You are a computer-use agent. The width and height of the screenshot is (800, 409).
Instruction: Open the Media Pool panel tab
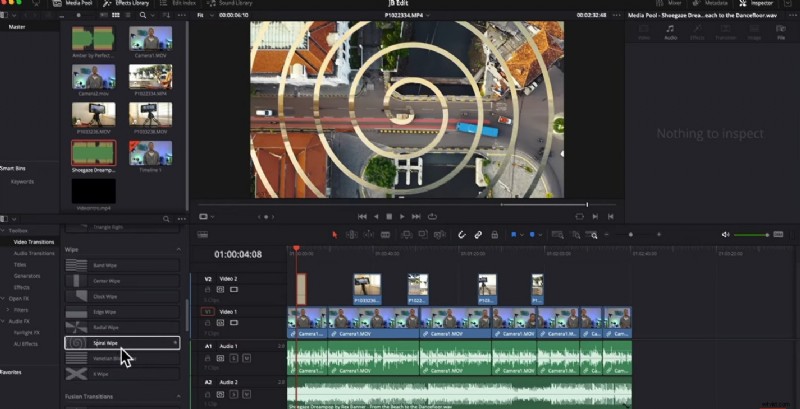point(73,3)
